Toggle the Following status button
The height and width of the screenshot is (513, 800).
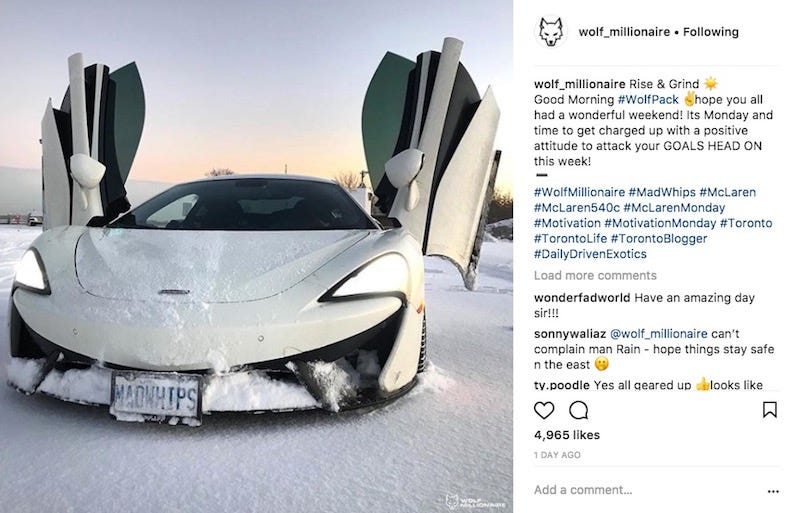(x=711, y=32)
